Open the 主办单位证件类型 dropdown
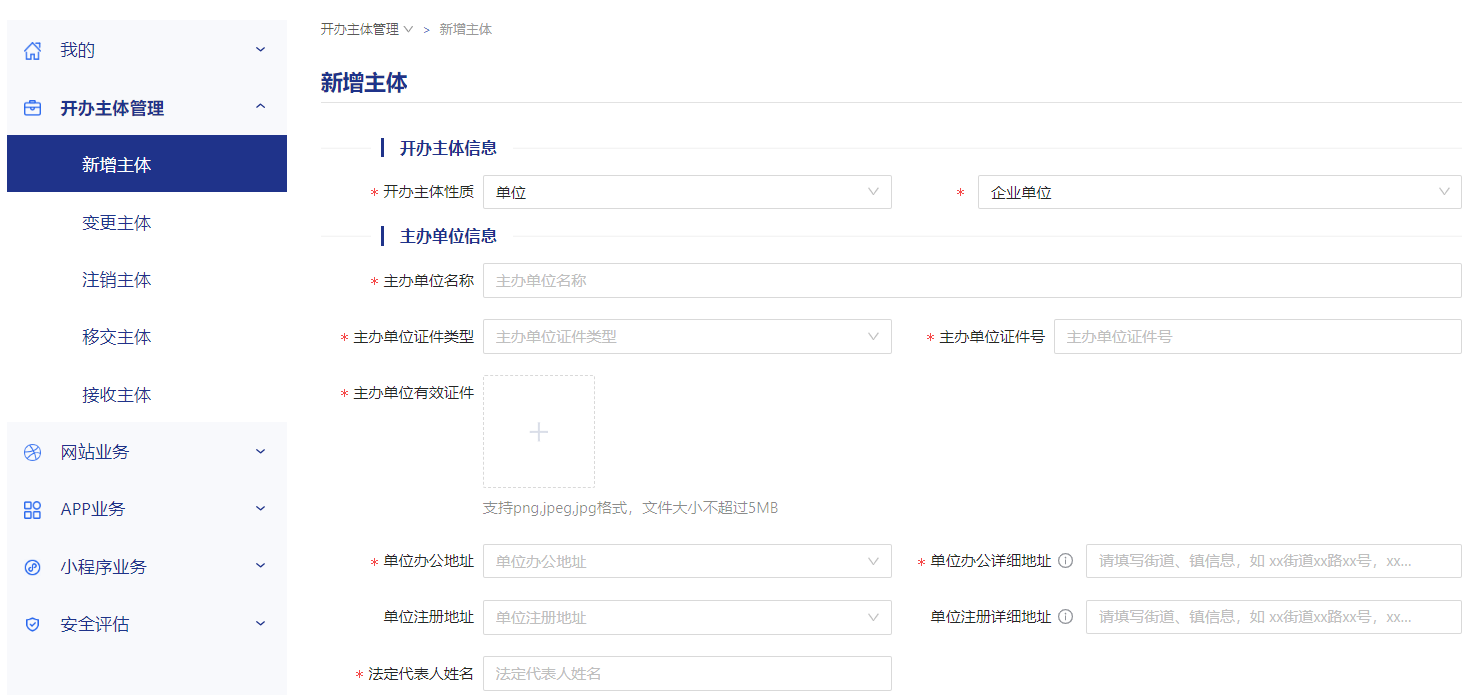 687,336
